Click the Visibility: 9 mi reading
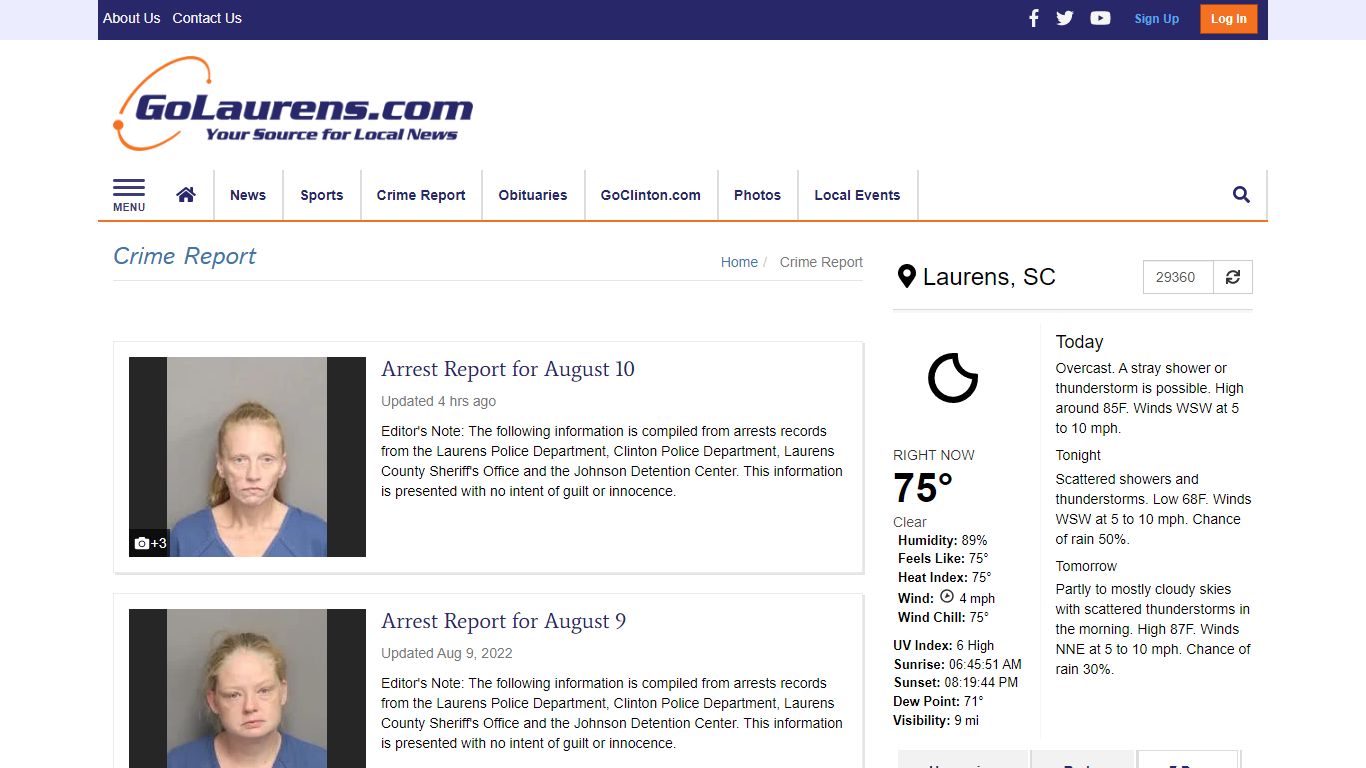 coord(936,720)
